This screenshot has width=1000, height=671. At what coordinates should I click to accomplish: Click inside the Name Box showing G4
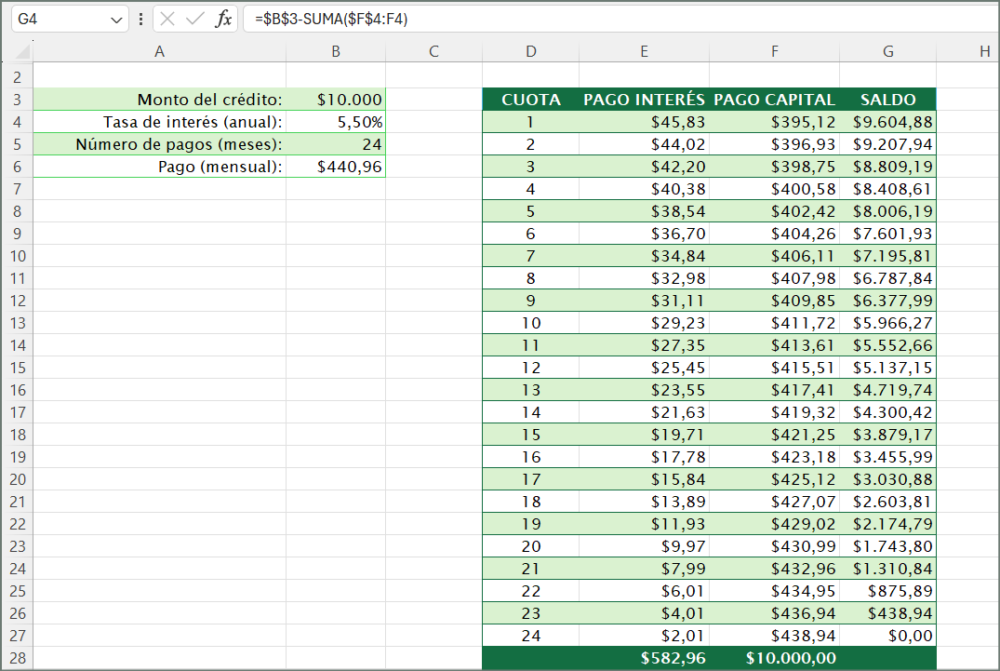[x=55, y=18]
